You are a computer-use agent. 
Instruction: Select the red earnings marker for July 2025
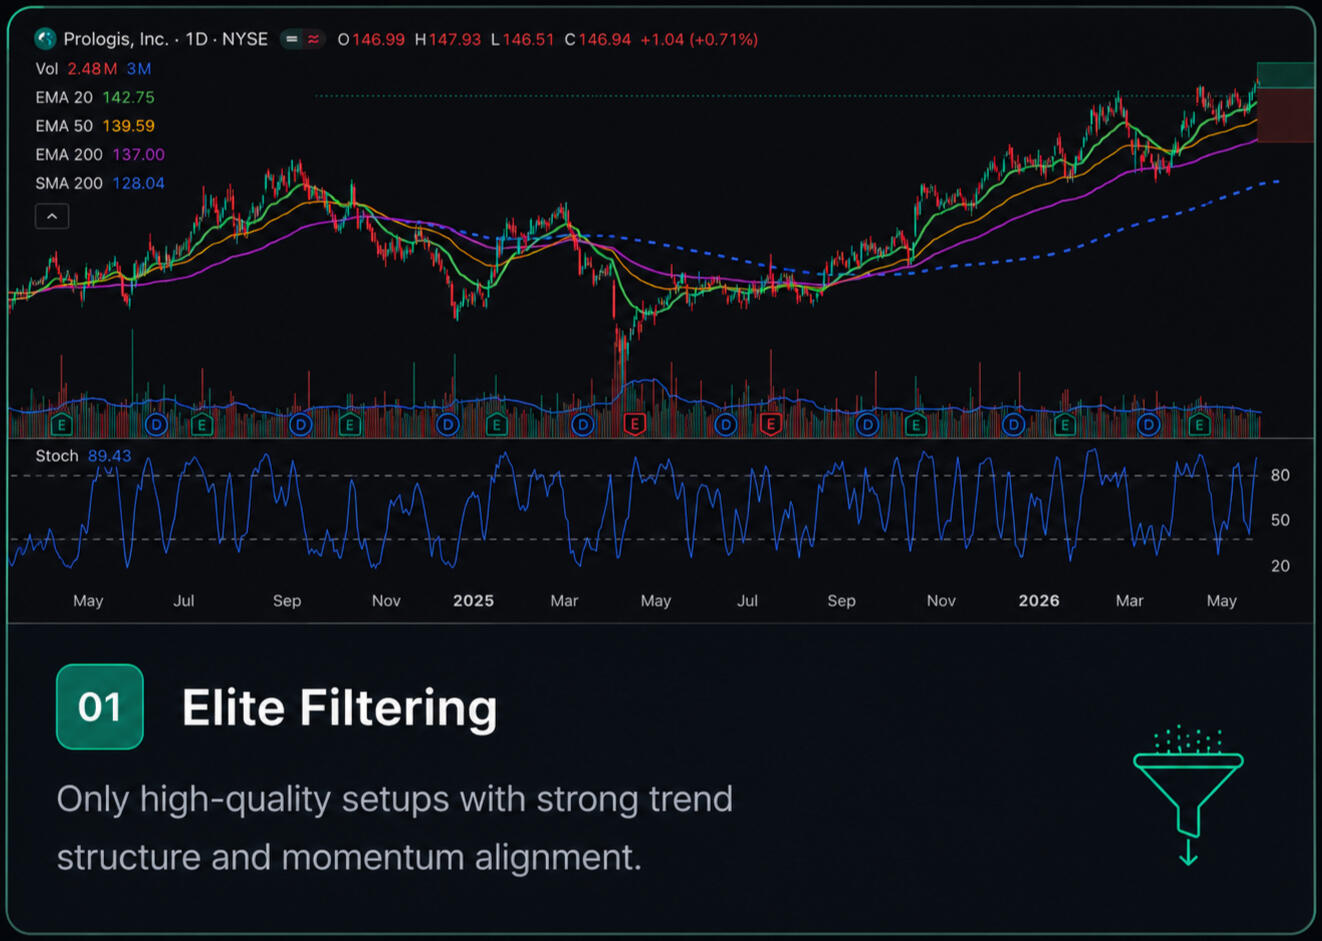click(770, 425)
